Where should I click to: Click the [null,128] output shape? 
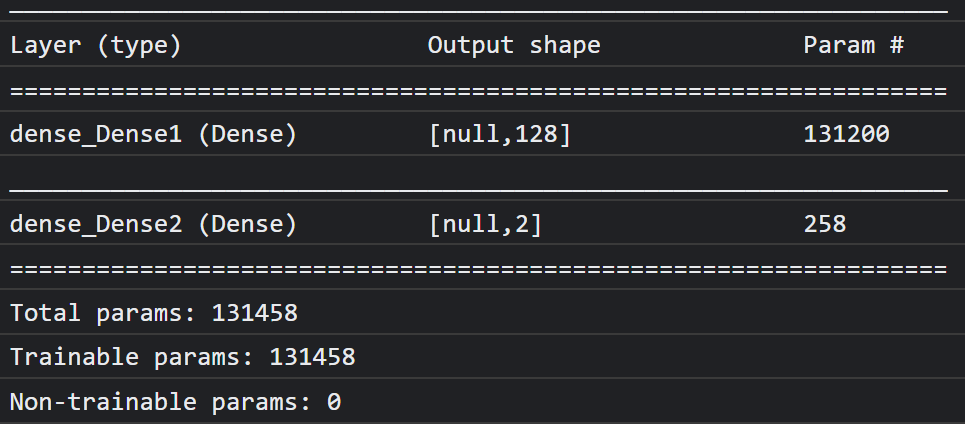click(x=499, y=135)
